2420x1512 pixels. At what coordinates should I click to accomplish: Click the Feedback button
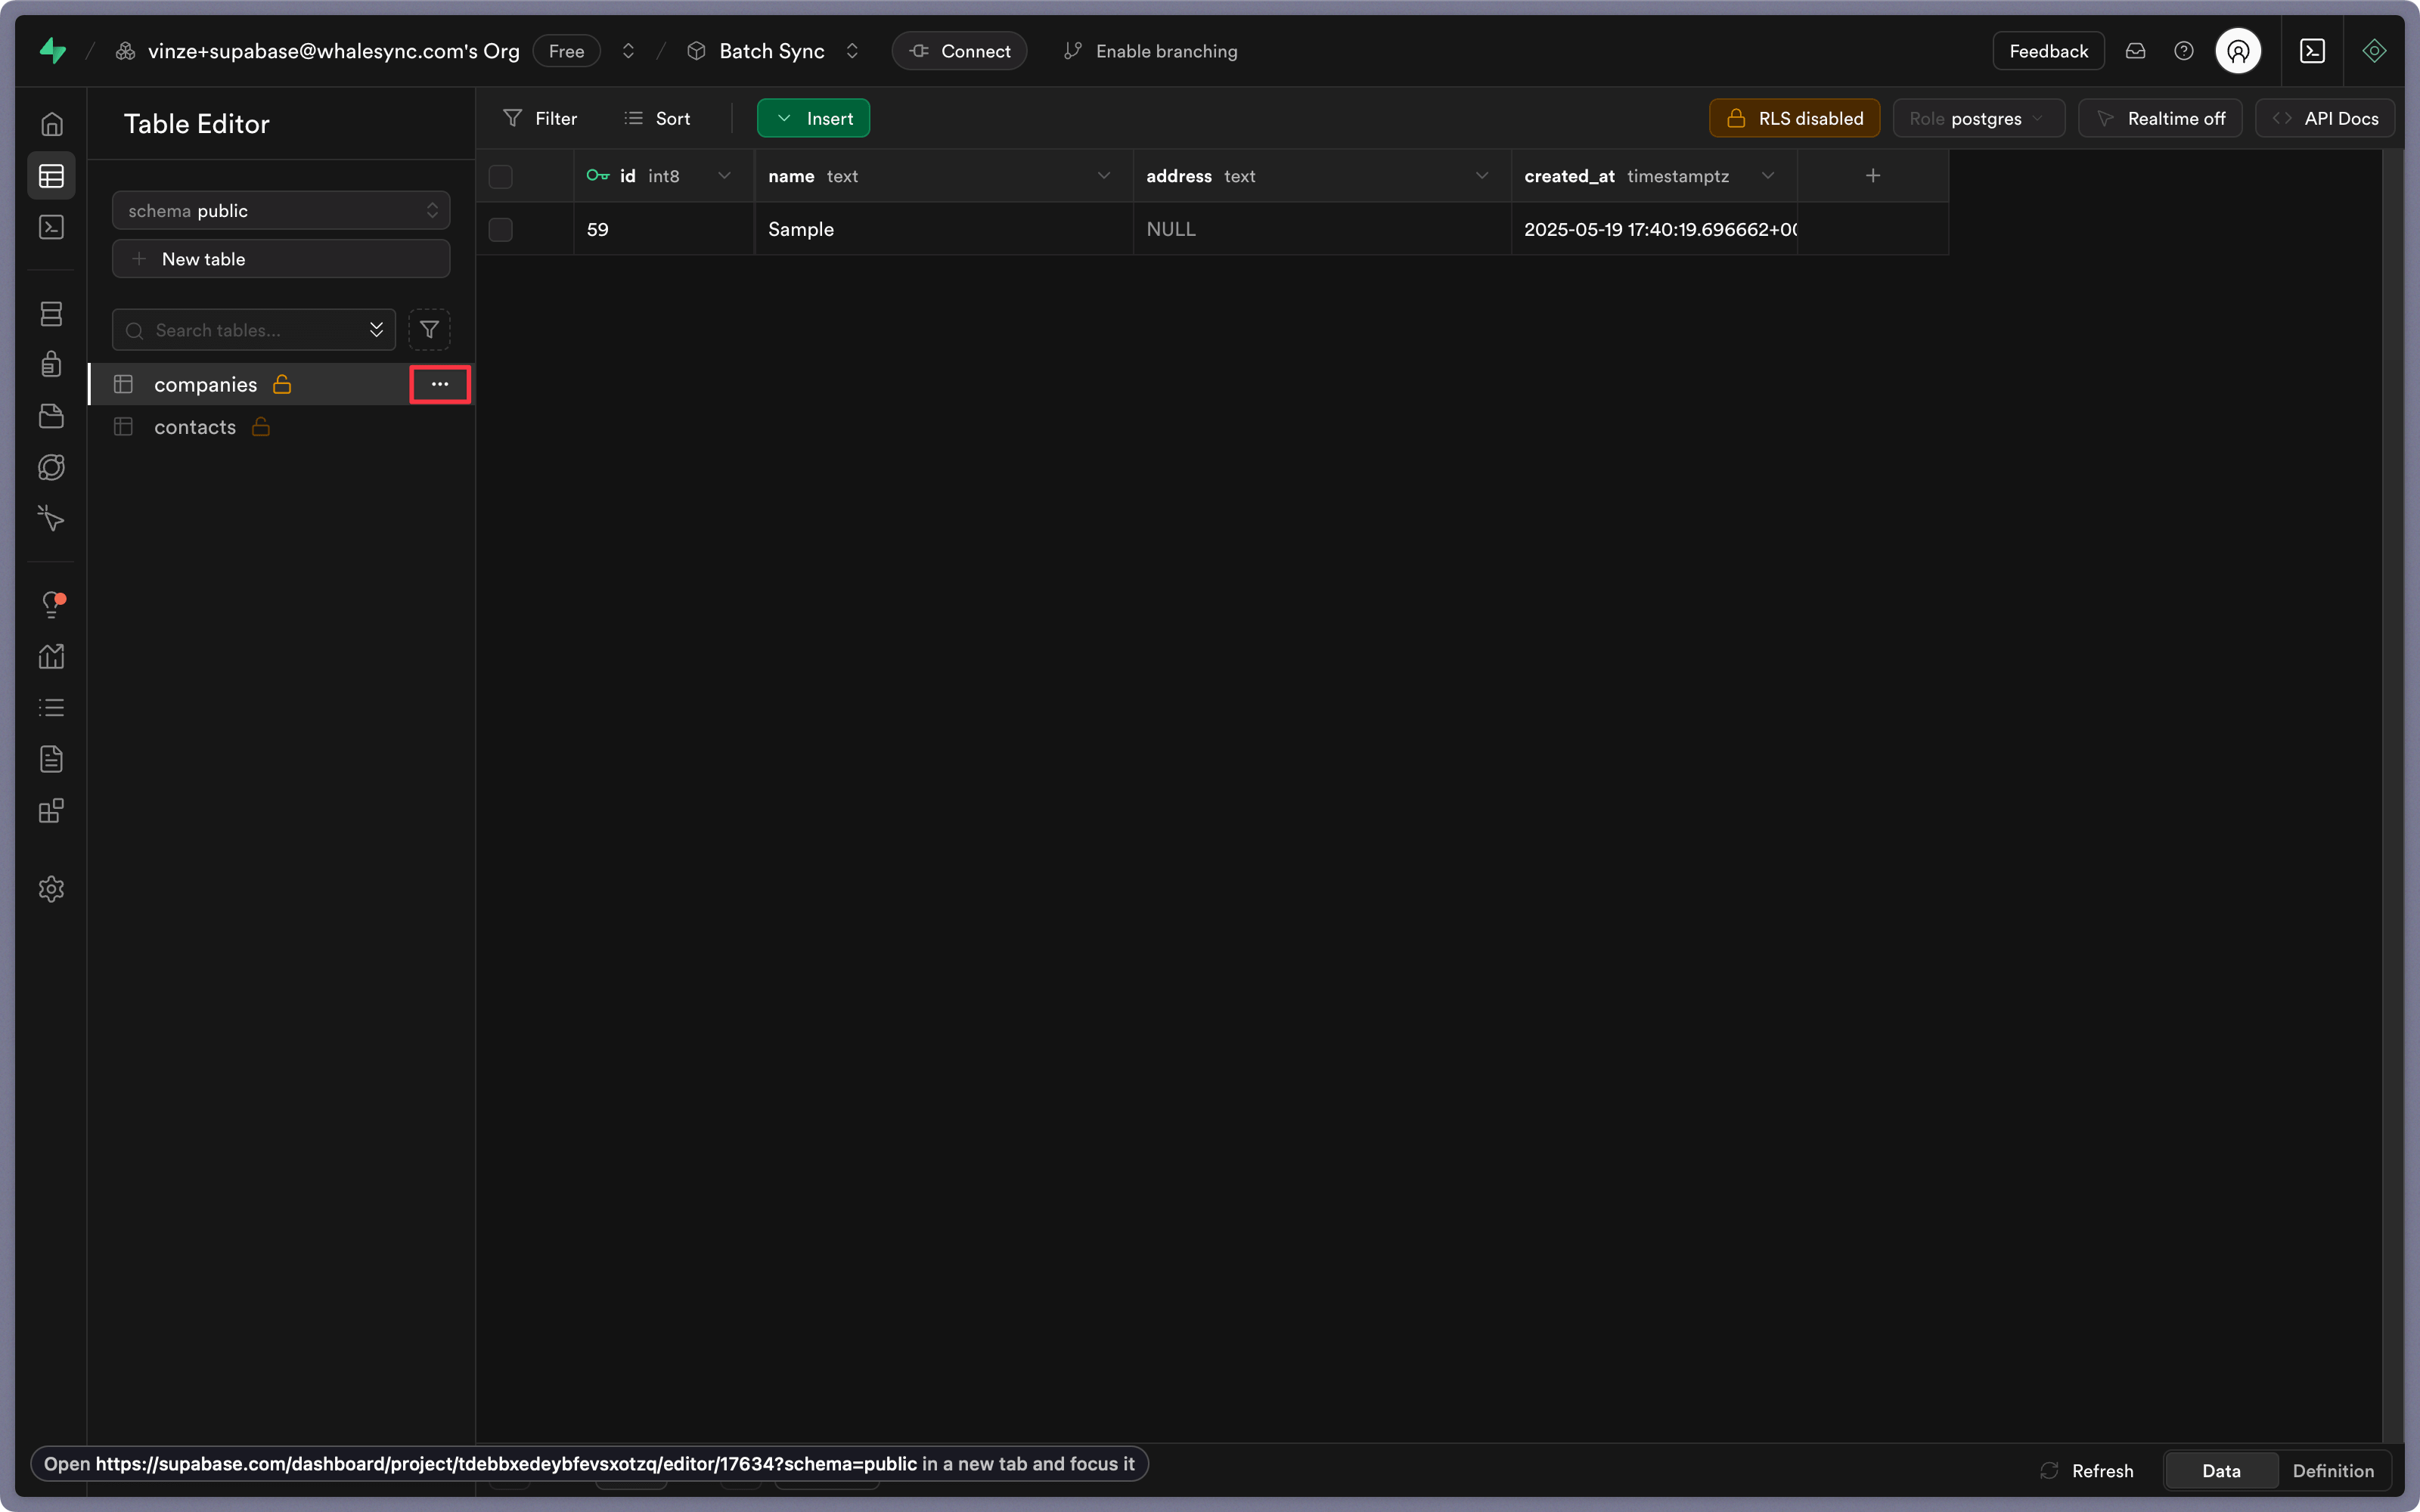tap(2048, 51)
